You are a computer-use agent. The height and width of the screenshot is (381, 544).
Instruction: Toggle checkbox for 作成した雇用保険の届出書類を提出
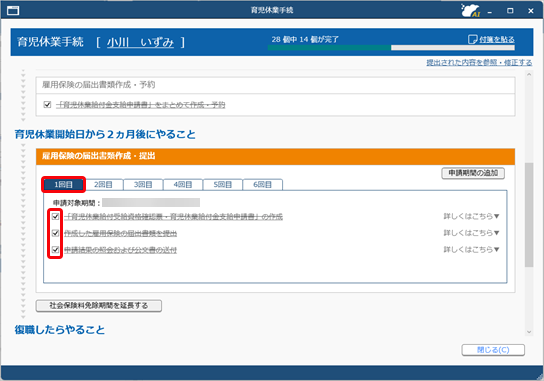click(x=56, y=233)
